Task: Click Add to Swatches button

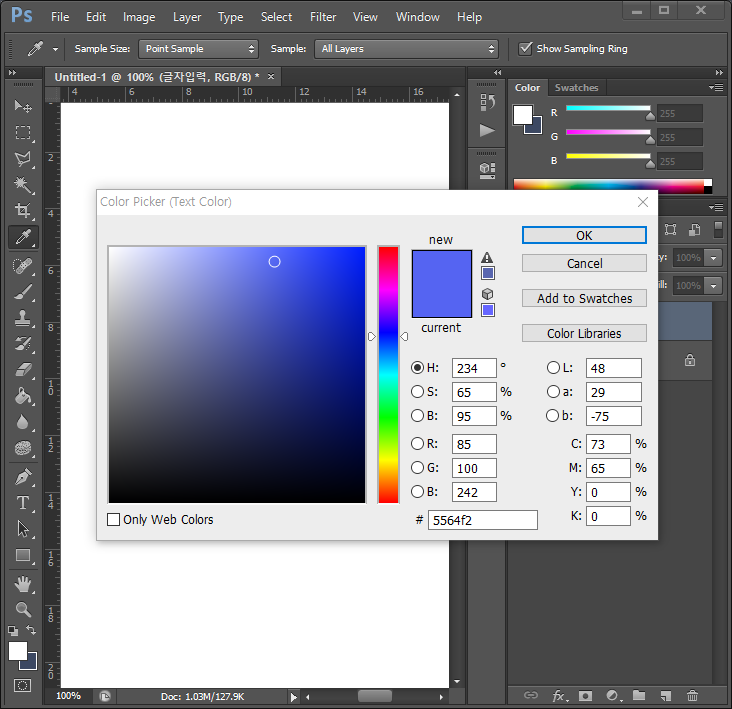Action: [584, 298]
